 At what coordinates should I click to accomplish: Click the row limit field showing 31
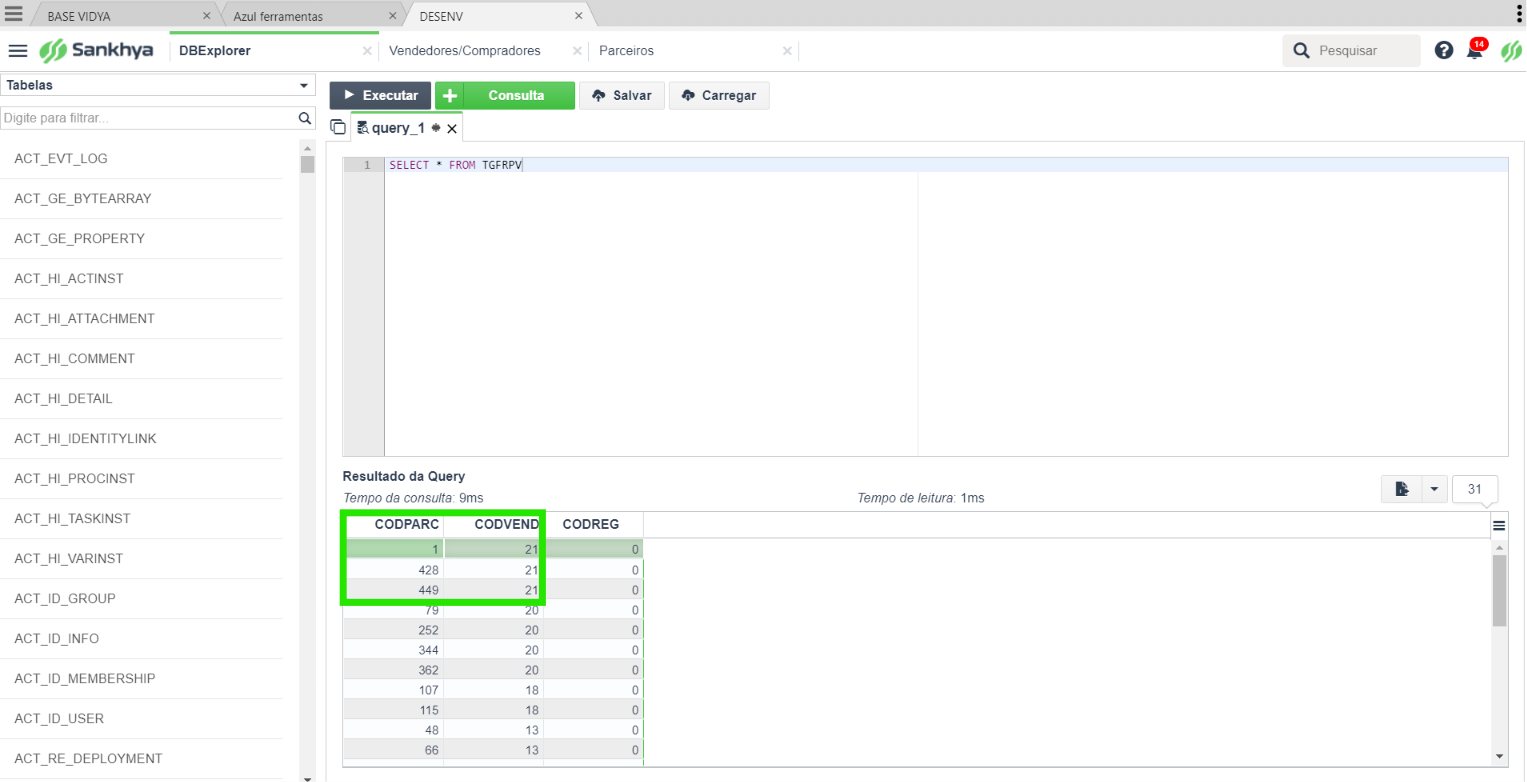click(x=1475, y=489)
